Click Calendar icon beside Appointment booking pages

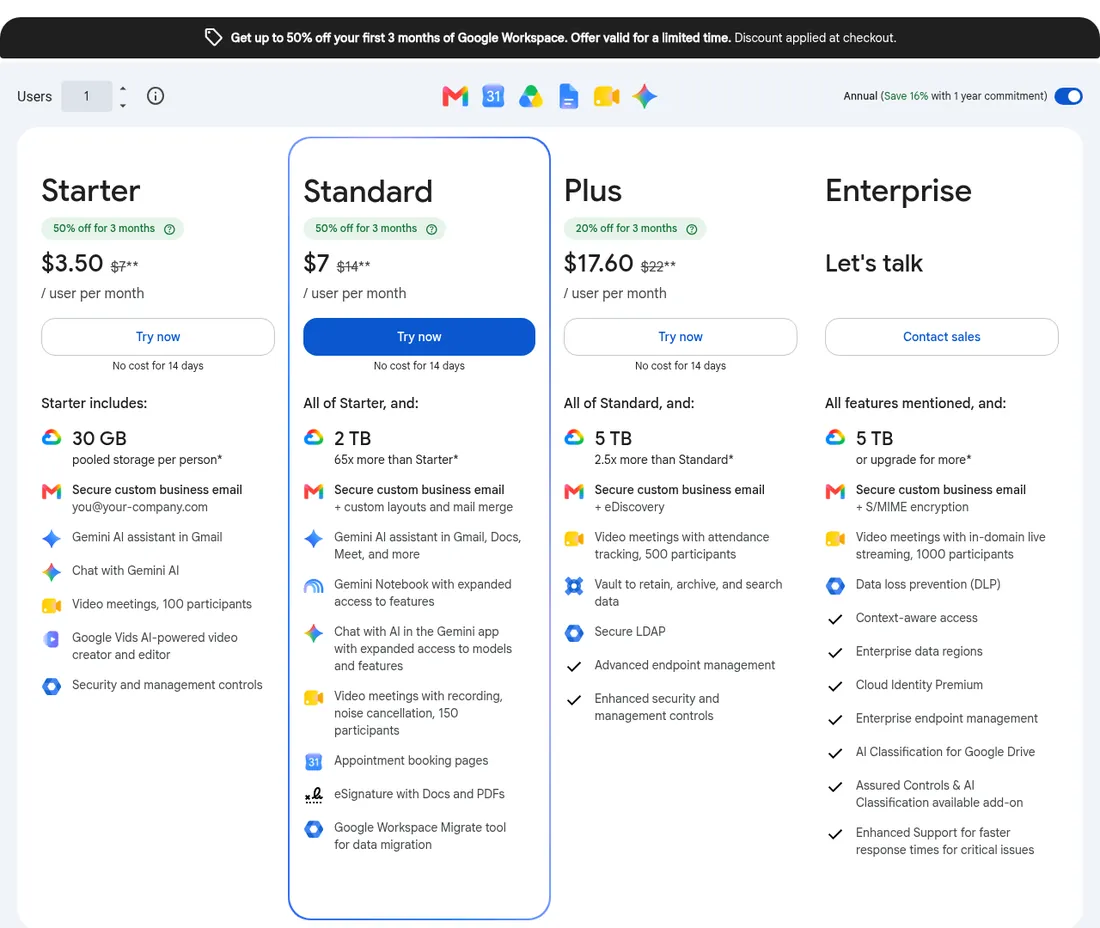(314, 762)
